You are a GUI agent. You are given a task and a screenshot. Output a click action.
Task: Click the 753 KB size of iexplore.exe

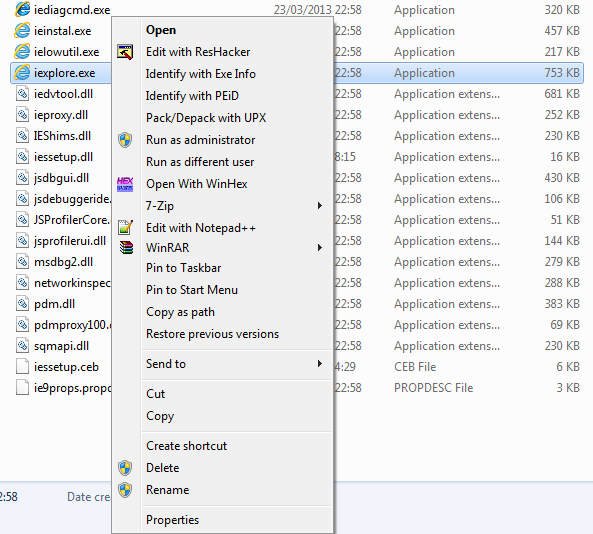click(x=562, y=73)
